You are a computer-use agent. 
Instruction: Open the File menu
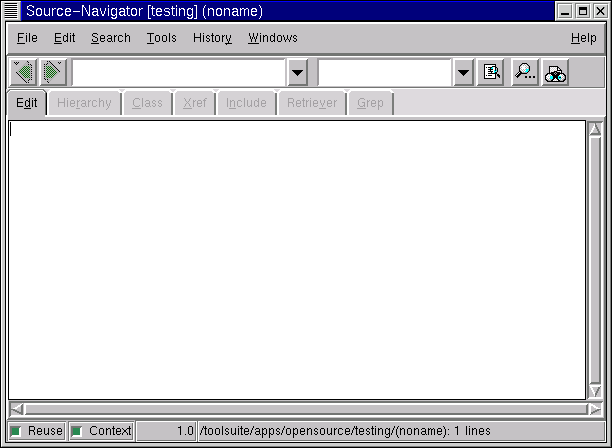[27, 38]
